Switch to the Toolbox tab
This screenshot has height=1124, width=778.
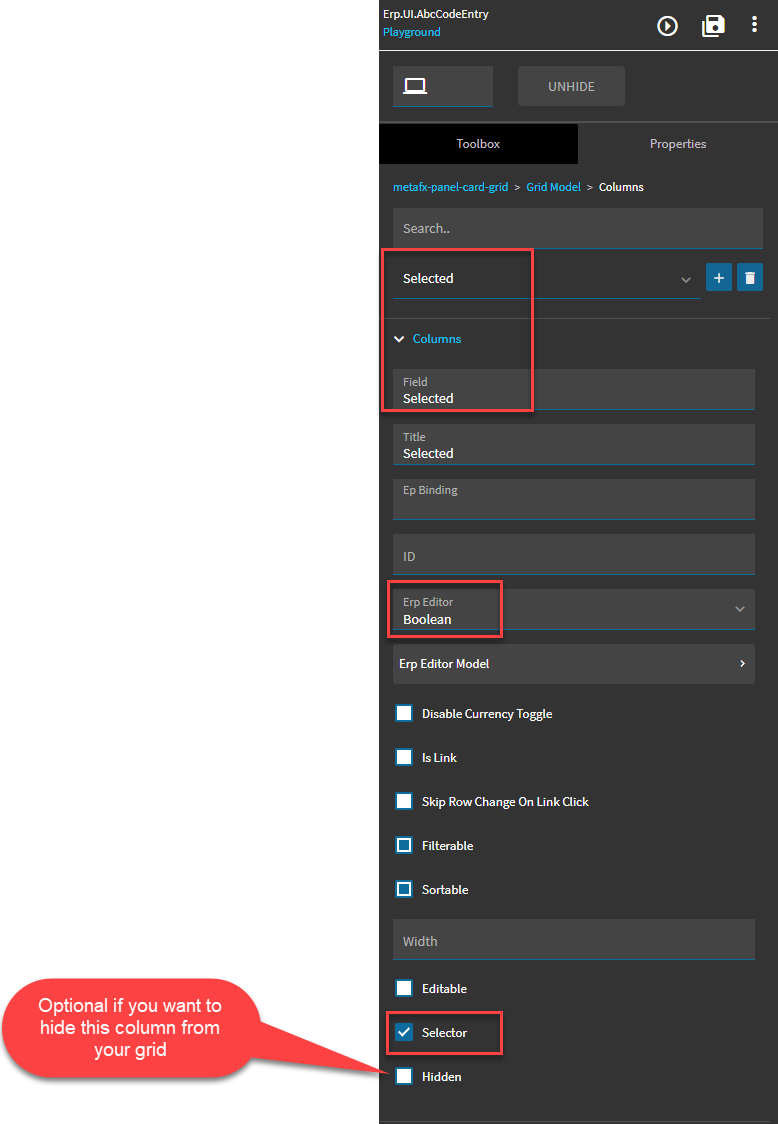coord(478,144)
